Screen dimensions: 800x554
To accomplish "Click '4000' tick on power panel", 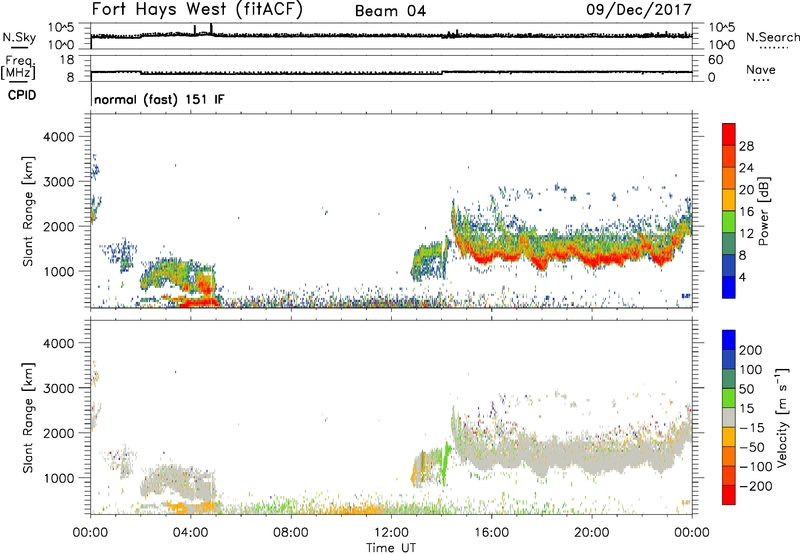I will [x=59, y=137].
